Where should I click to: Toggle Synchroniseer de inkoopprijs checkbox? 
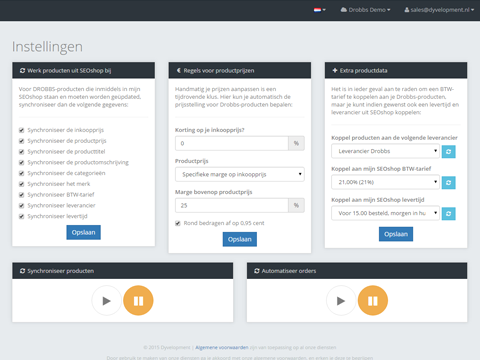[x=21, y=130]
